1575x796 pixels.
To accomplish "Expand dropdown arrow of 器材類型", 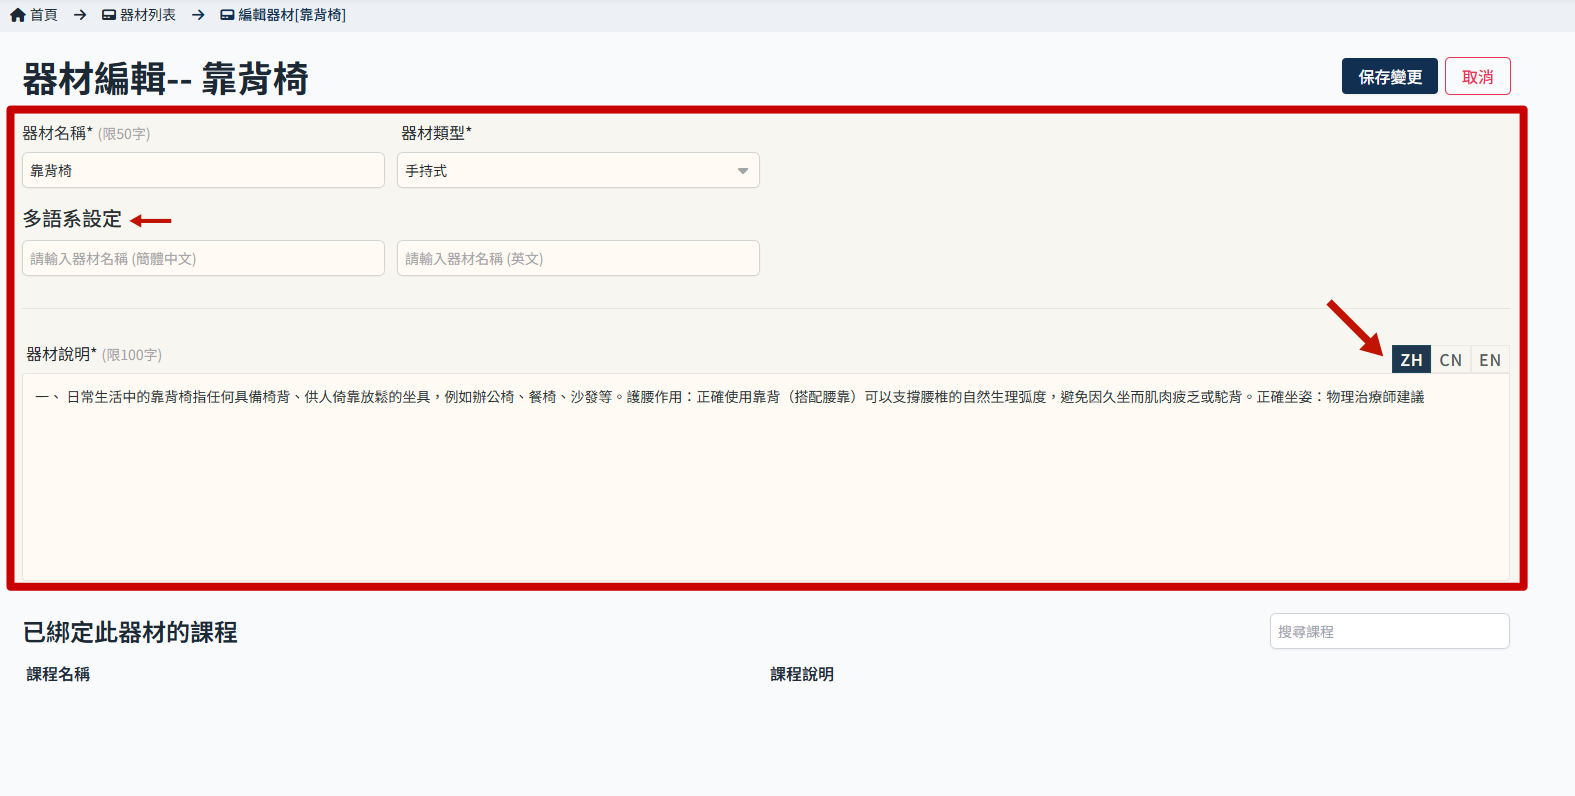I will click(742, 171).
